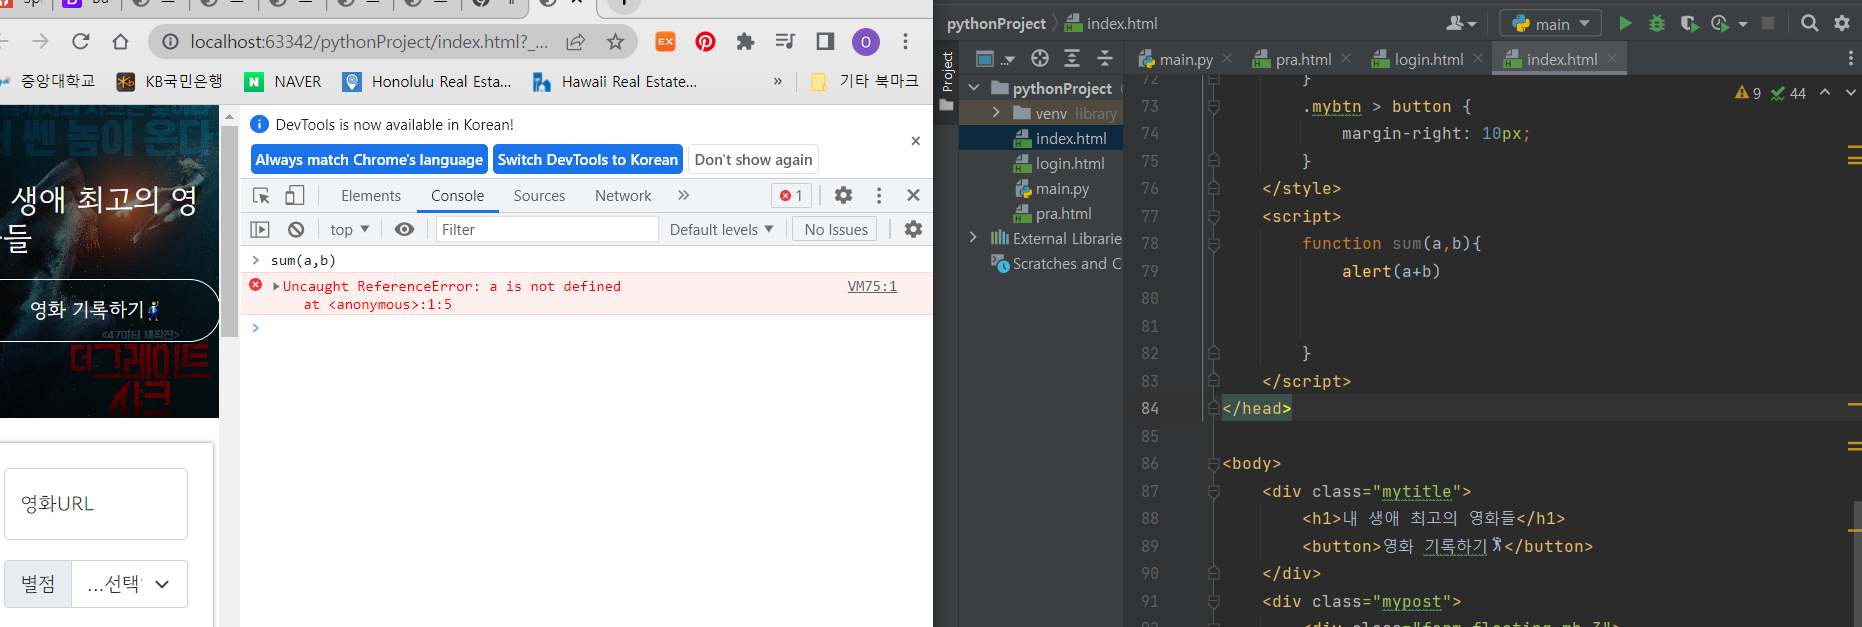Open DevTools customize menu dots
Image resolution: width=1862 pixels, height=627 pixels.
(879, 195)
